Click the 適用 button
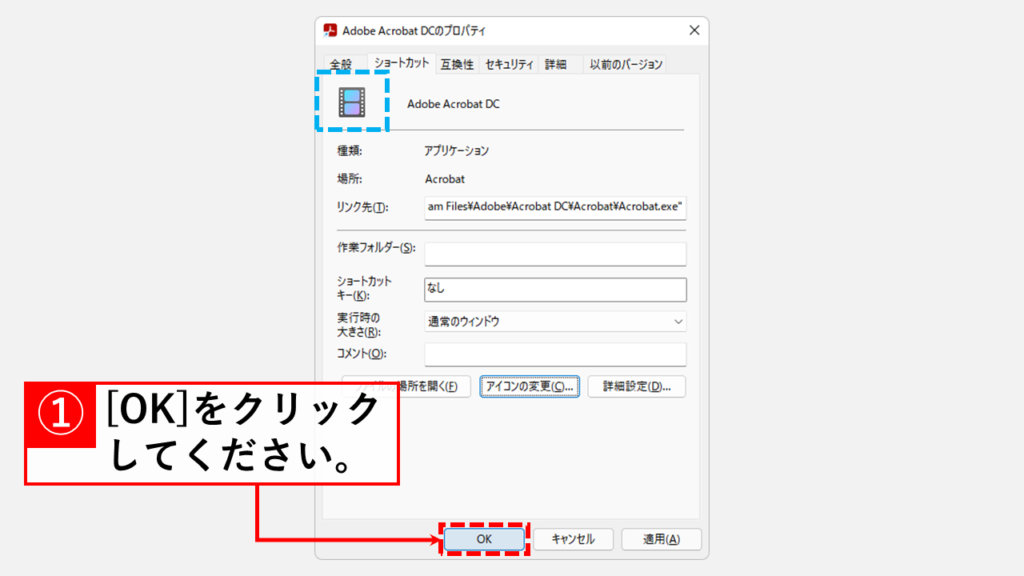The height and width of the screenshot is (576, 1024). (x=662, y=539)
